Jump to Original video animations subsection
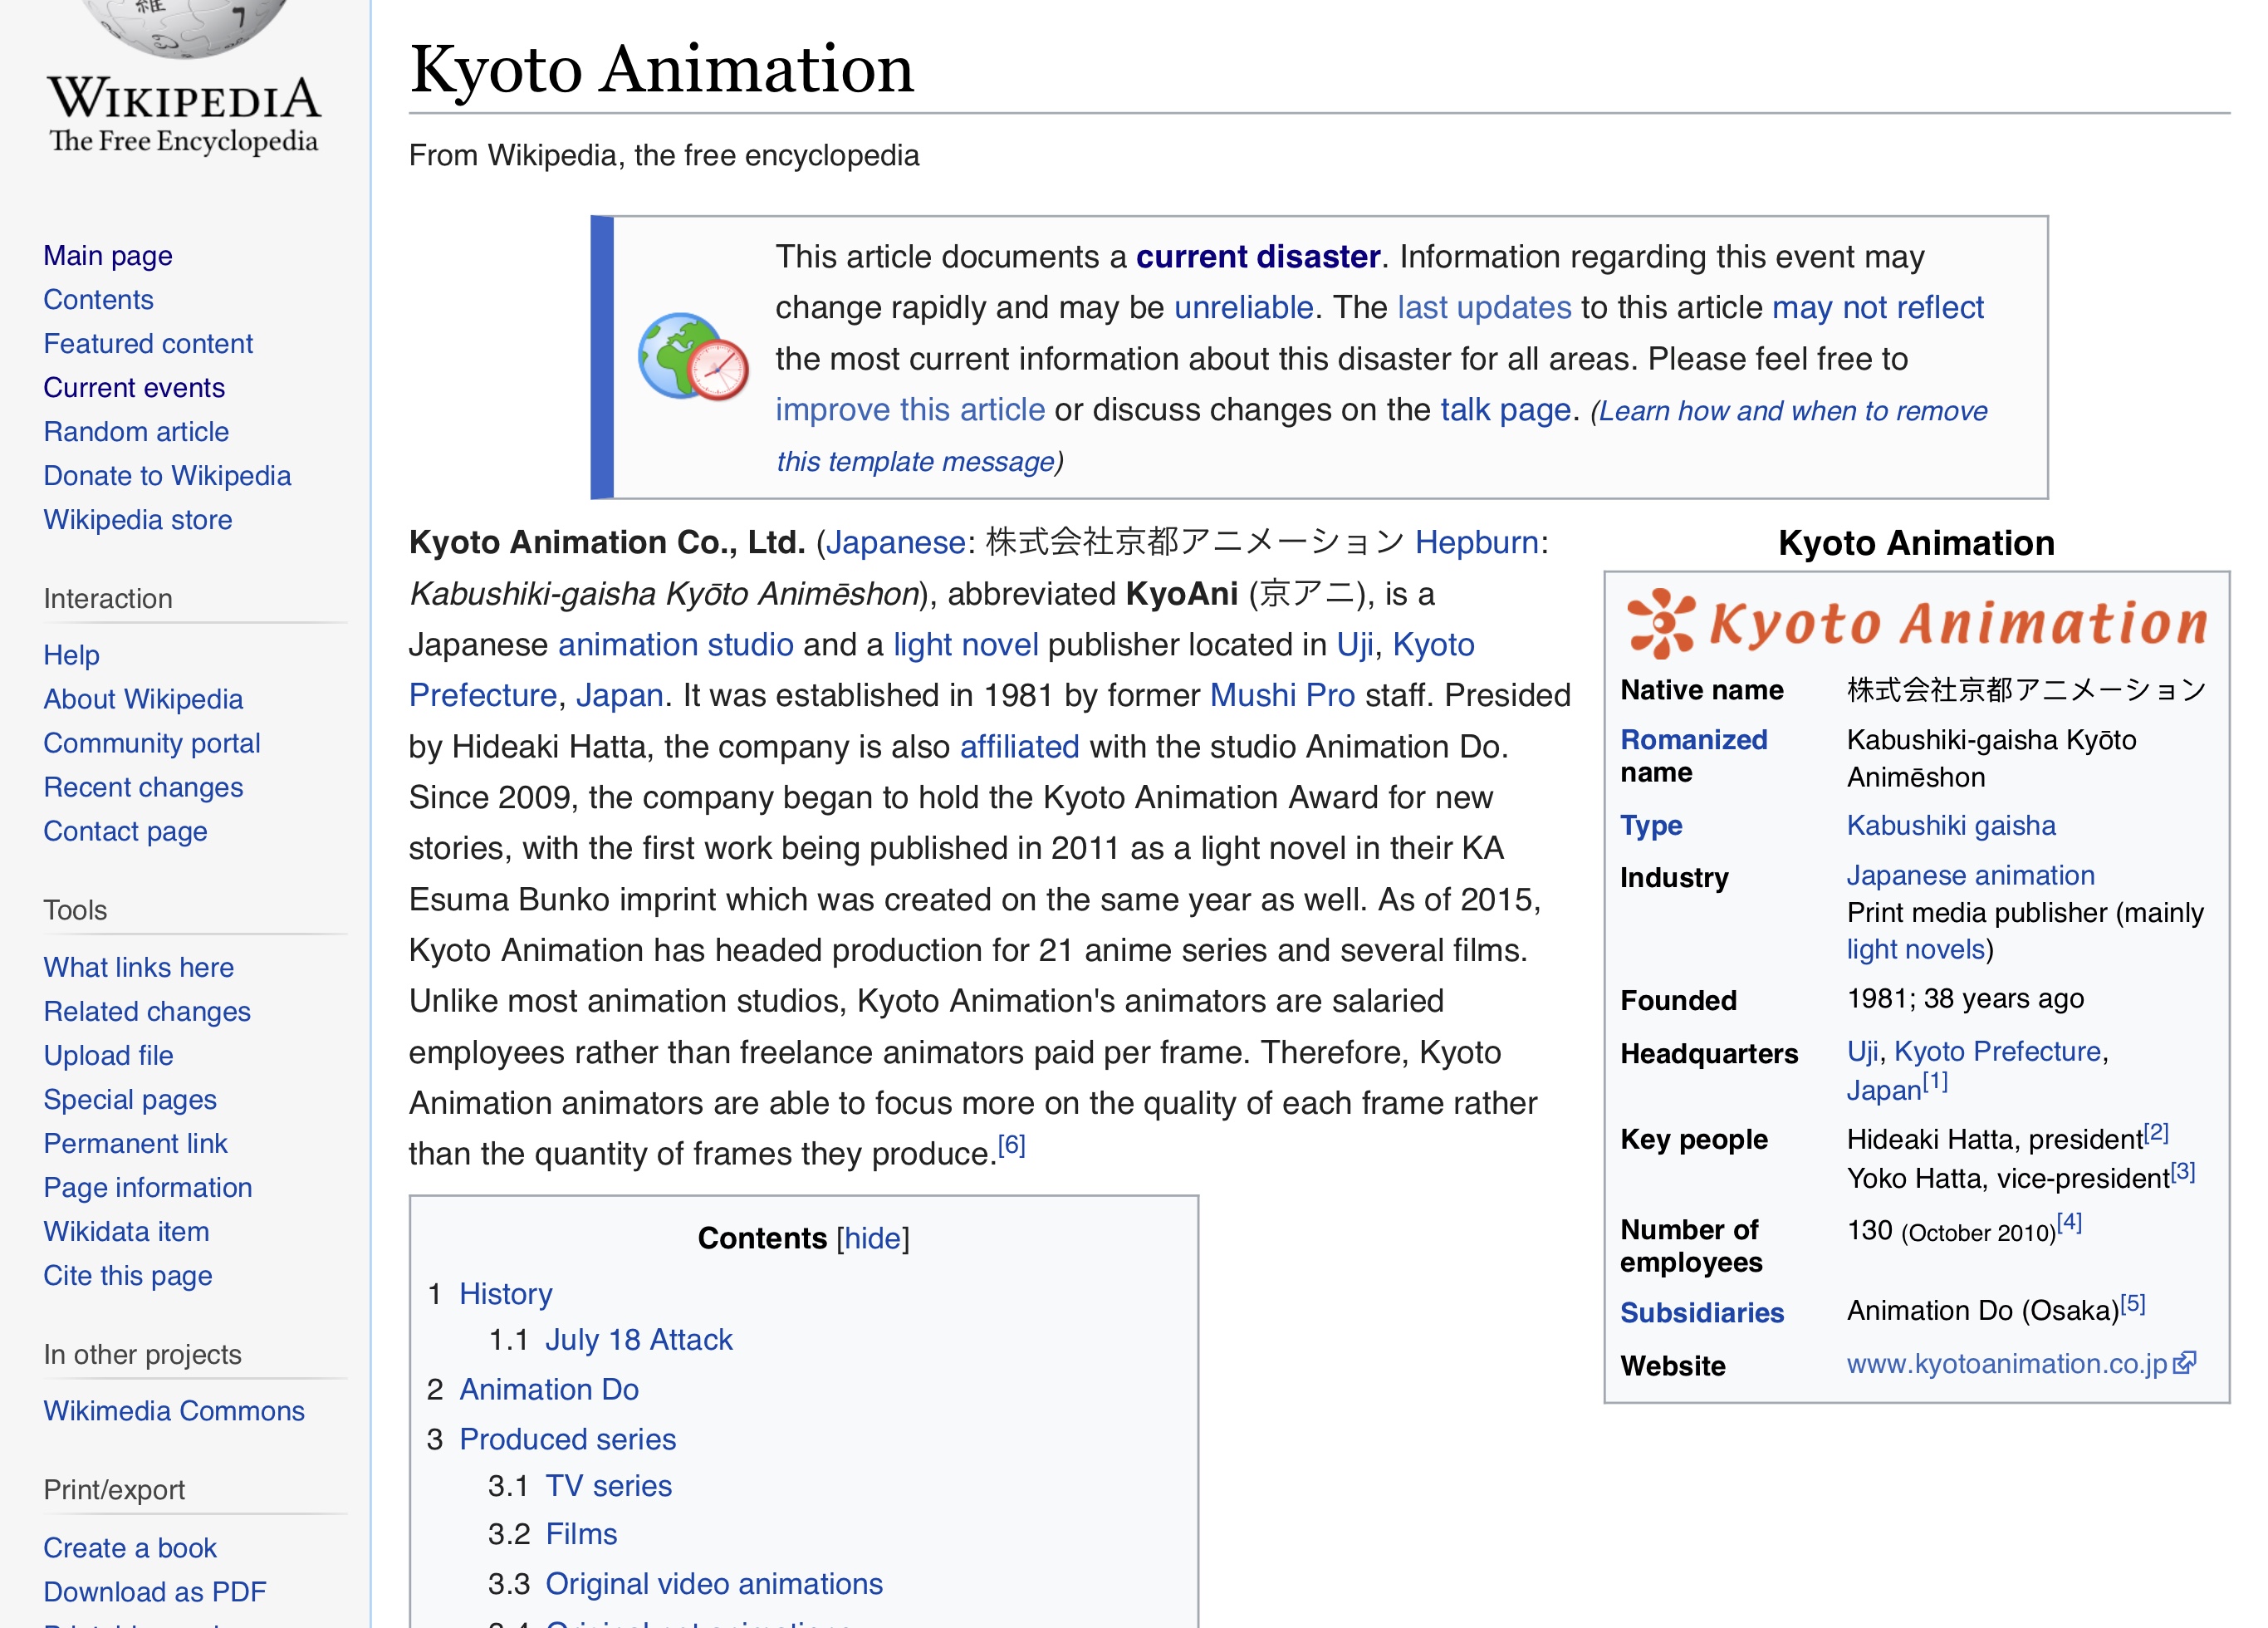The width and height of the screenshot is (2268, 1628). pyautogui.click(x=714, y=1584)
